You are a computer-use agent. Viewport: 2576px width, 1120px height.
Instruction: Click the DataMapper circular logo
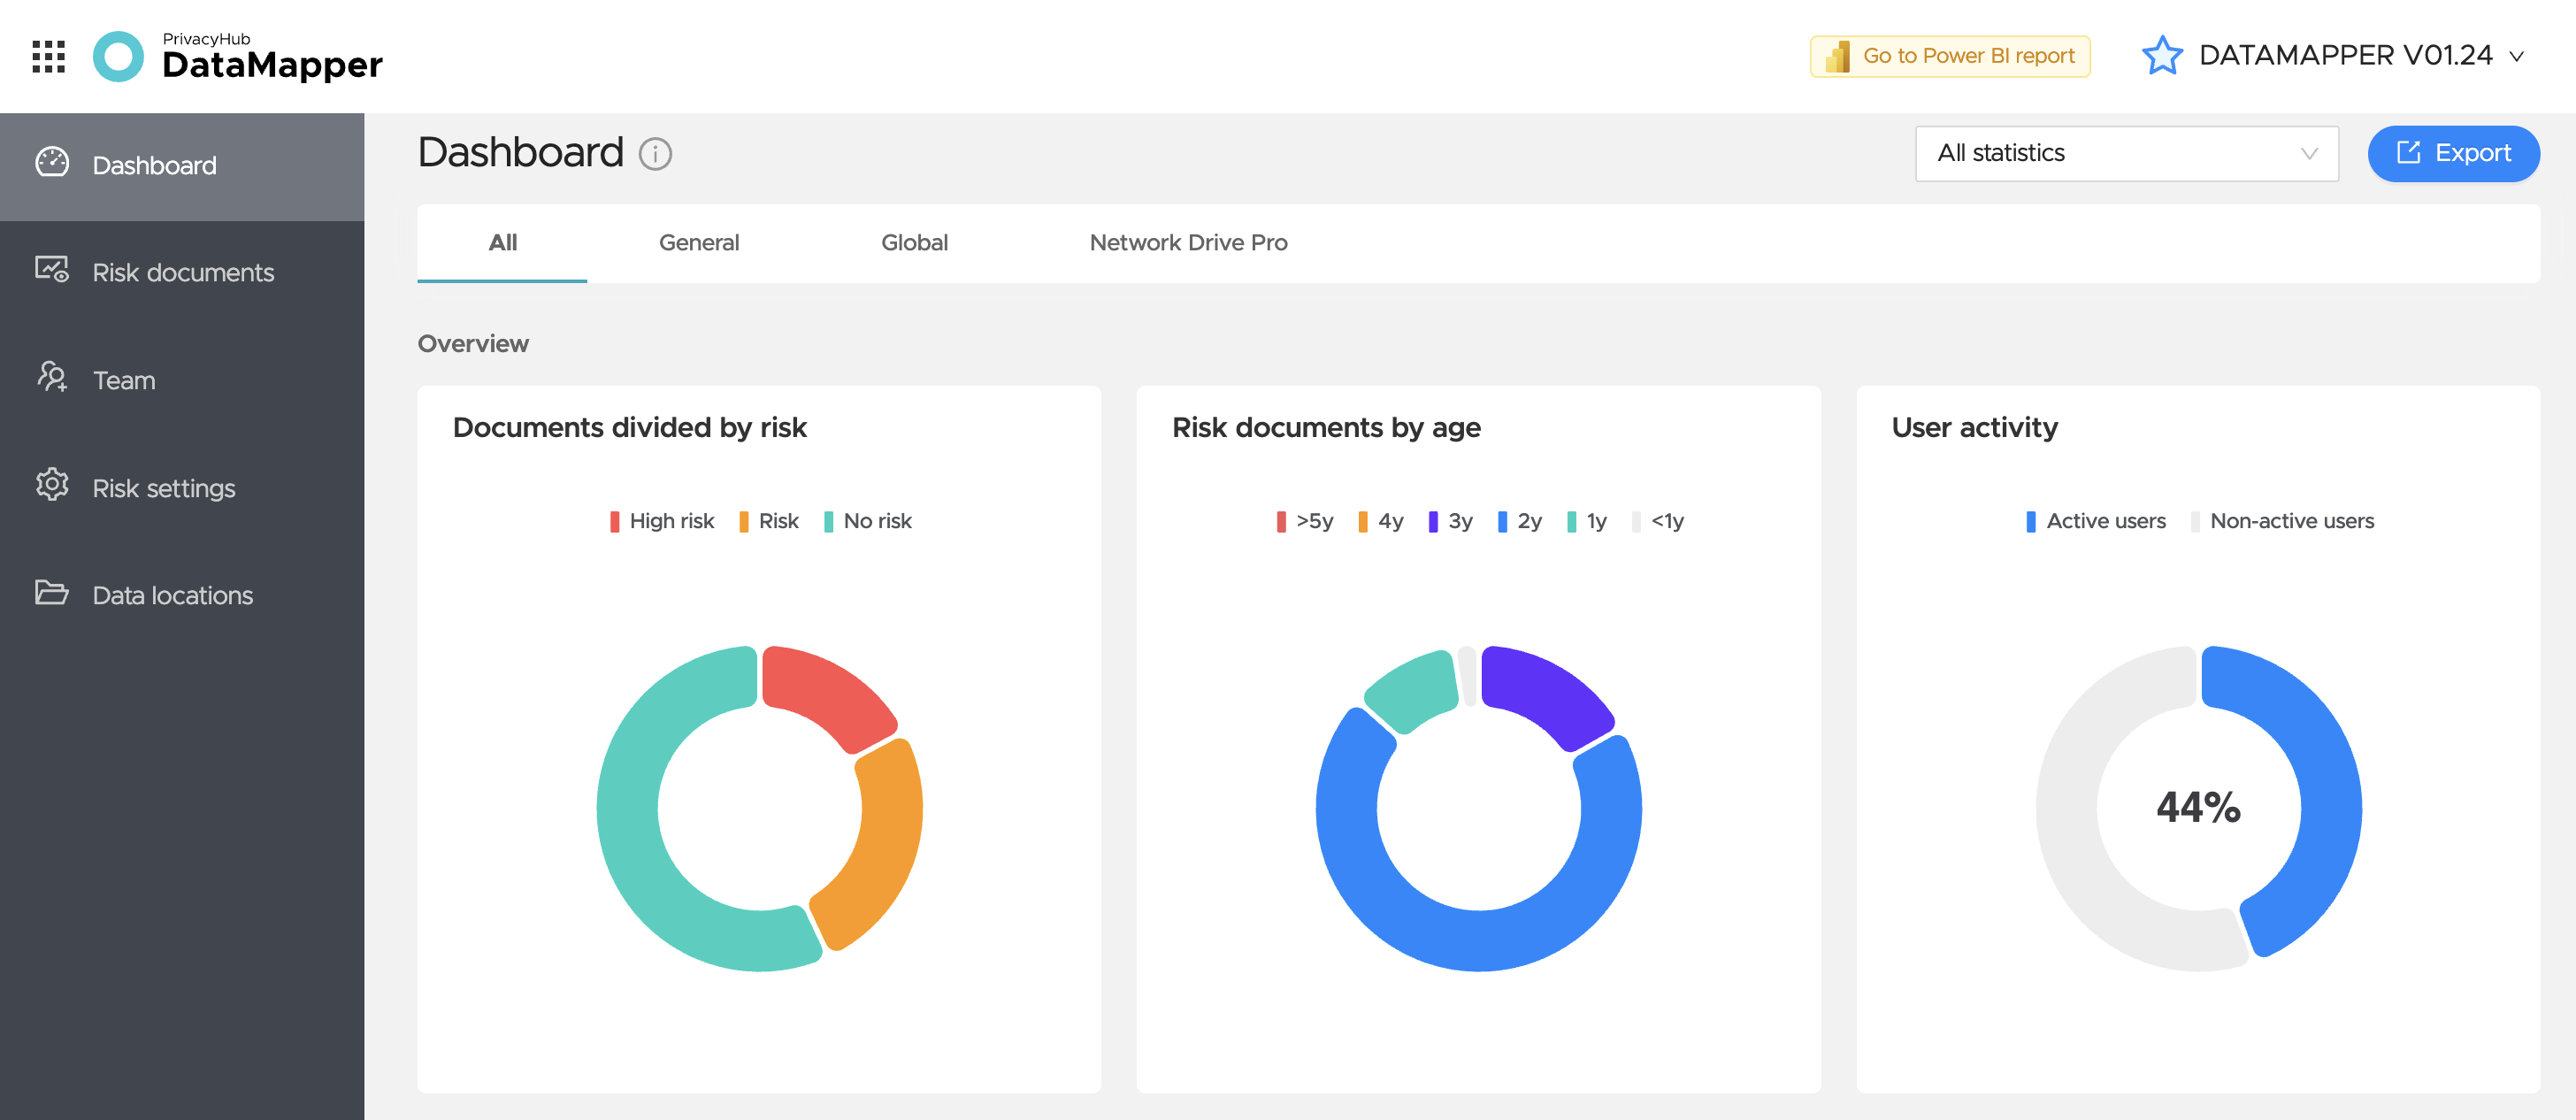pos(118,56)
